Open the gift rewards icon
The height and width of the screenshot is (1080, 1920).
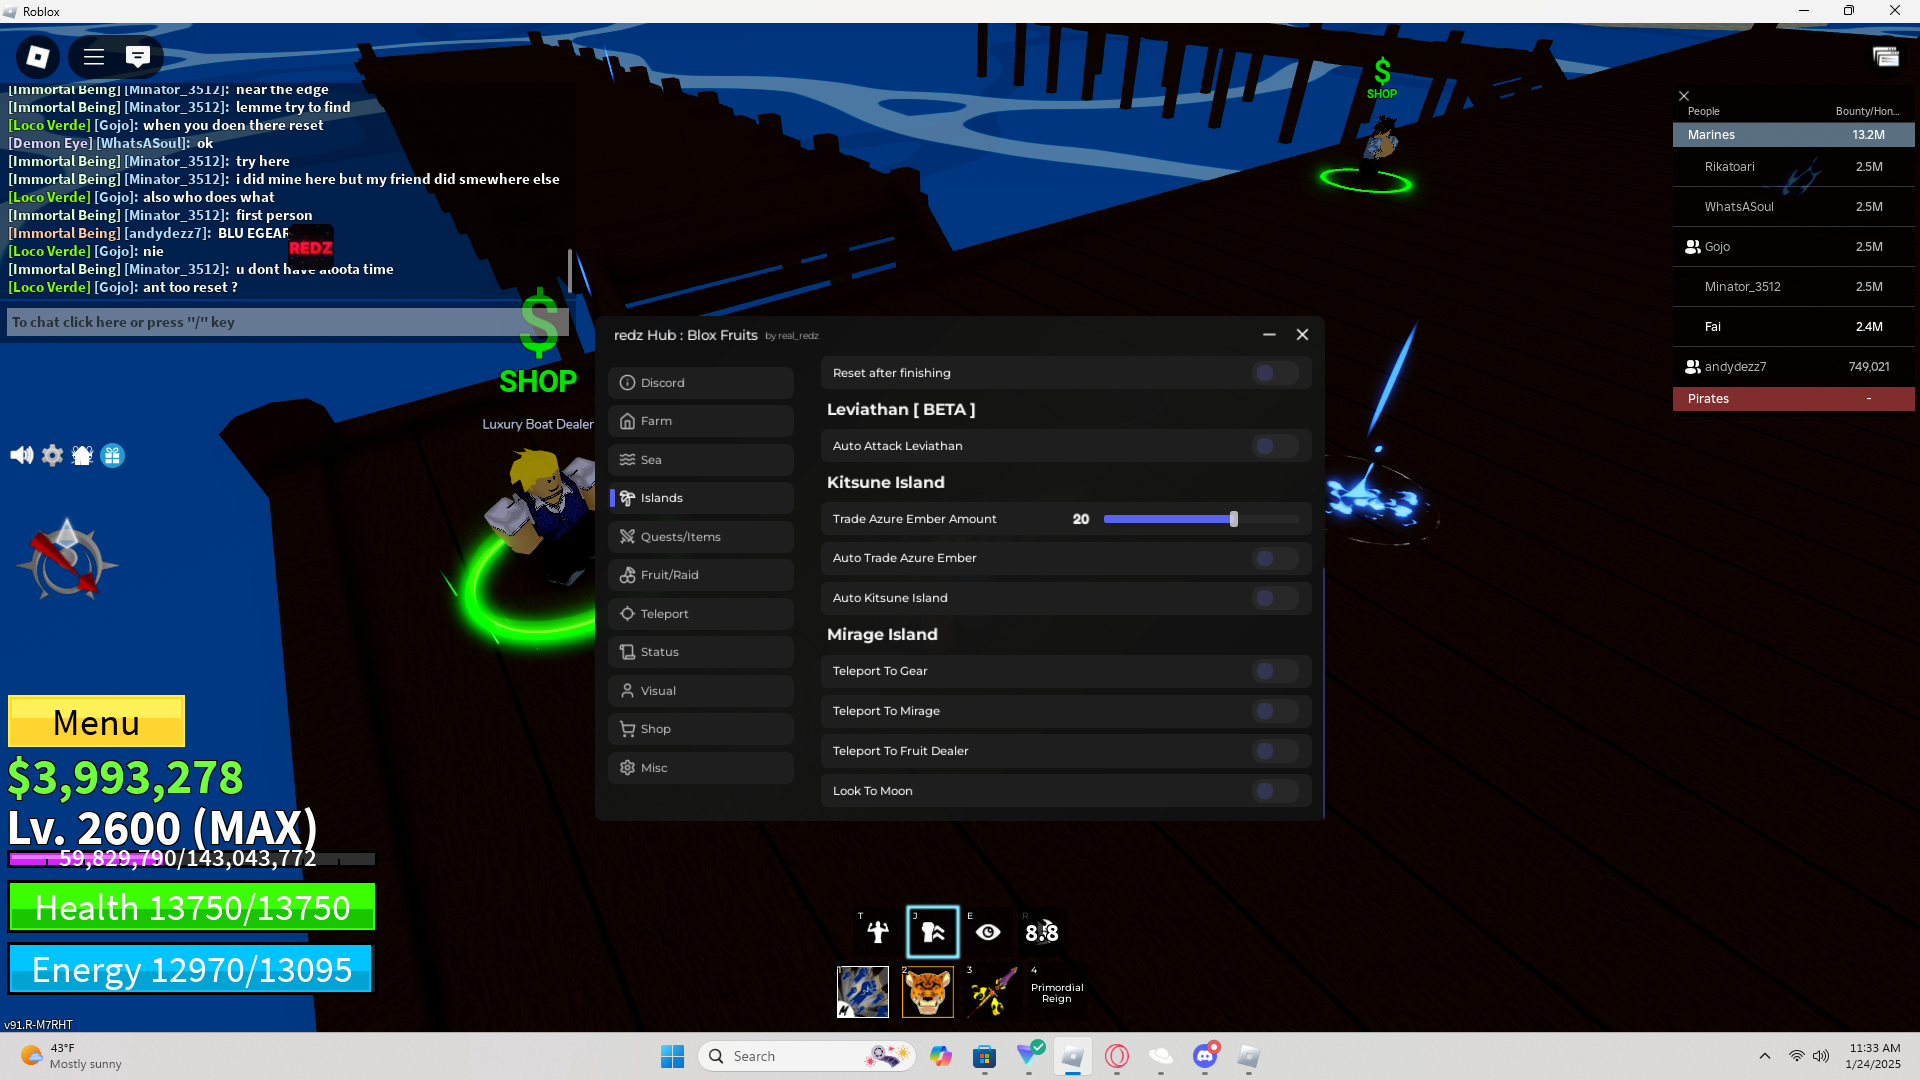[113, 456]
